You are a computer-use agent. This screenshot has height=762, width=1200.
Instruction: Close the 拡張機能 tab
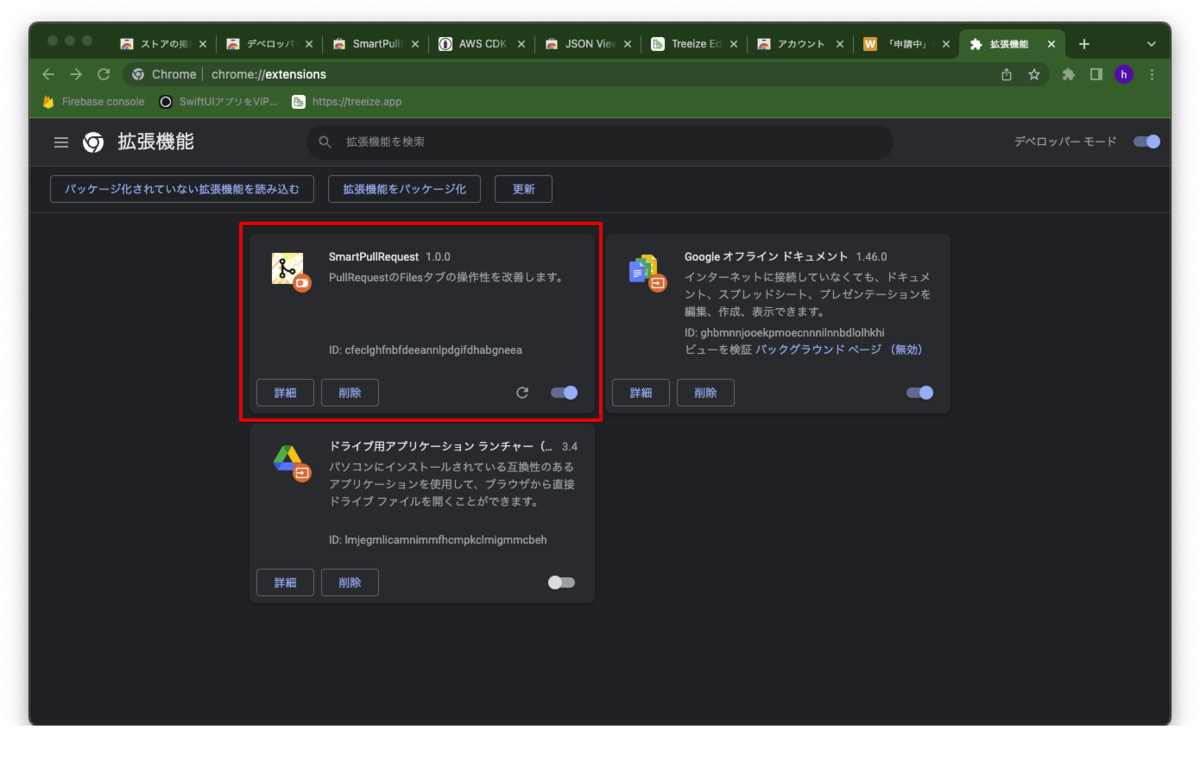pyautogui.click(x=1051, y=44)
